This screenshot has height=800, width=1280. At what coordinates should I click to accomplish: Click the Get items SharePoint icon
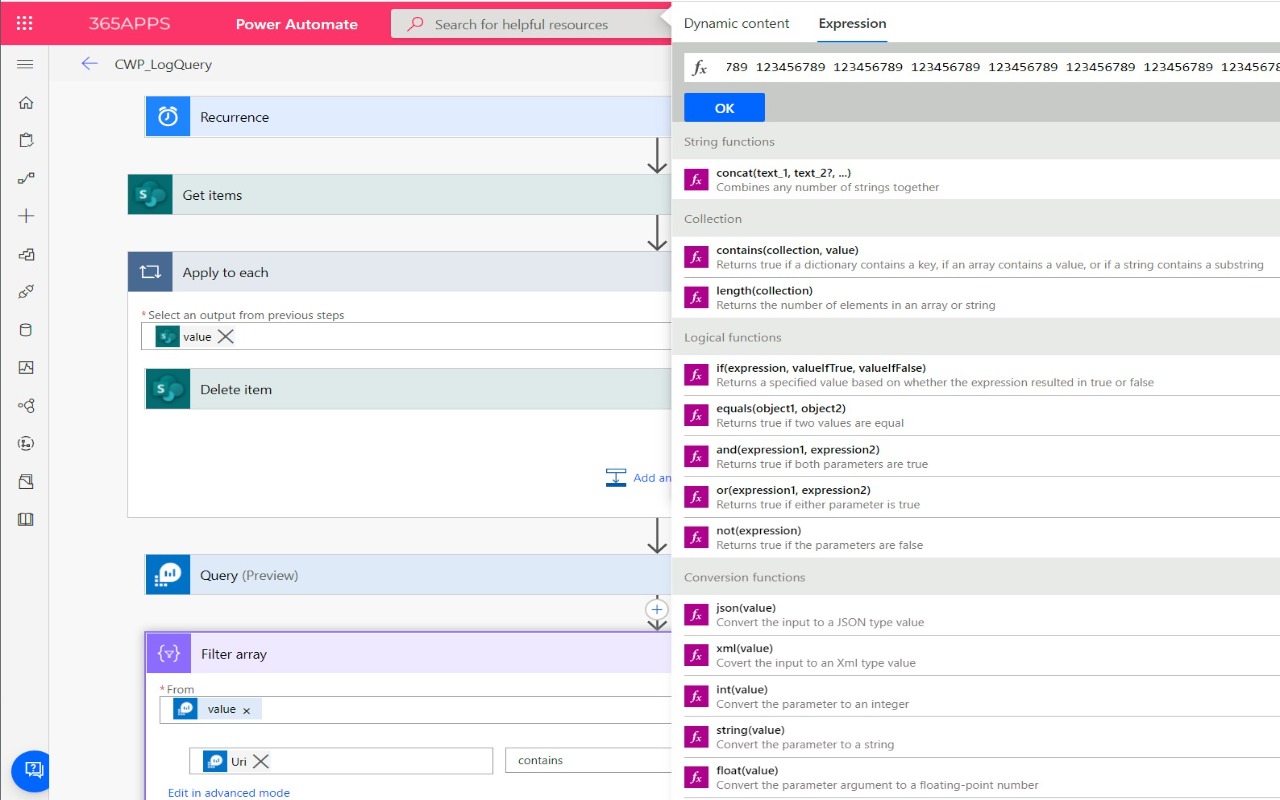tap(150, 195)
